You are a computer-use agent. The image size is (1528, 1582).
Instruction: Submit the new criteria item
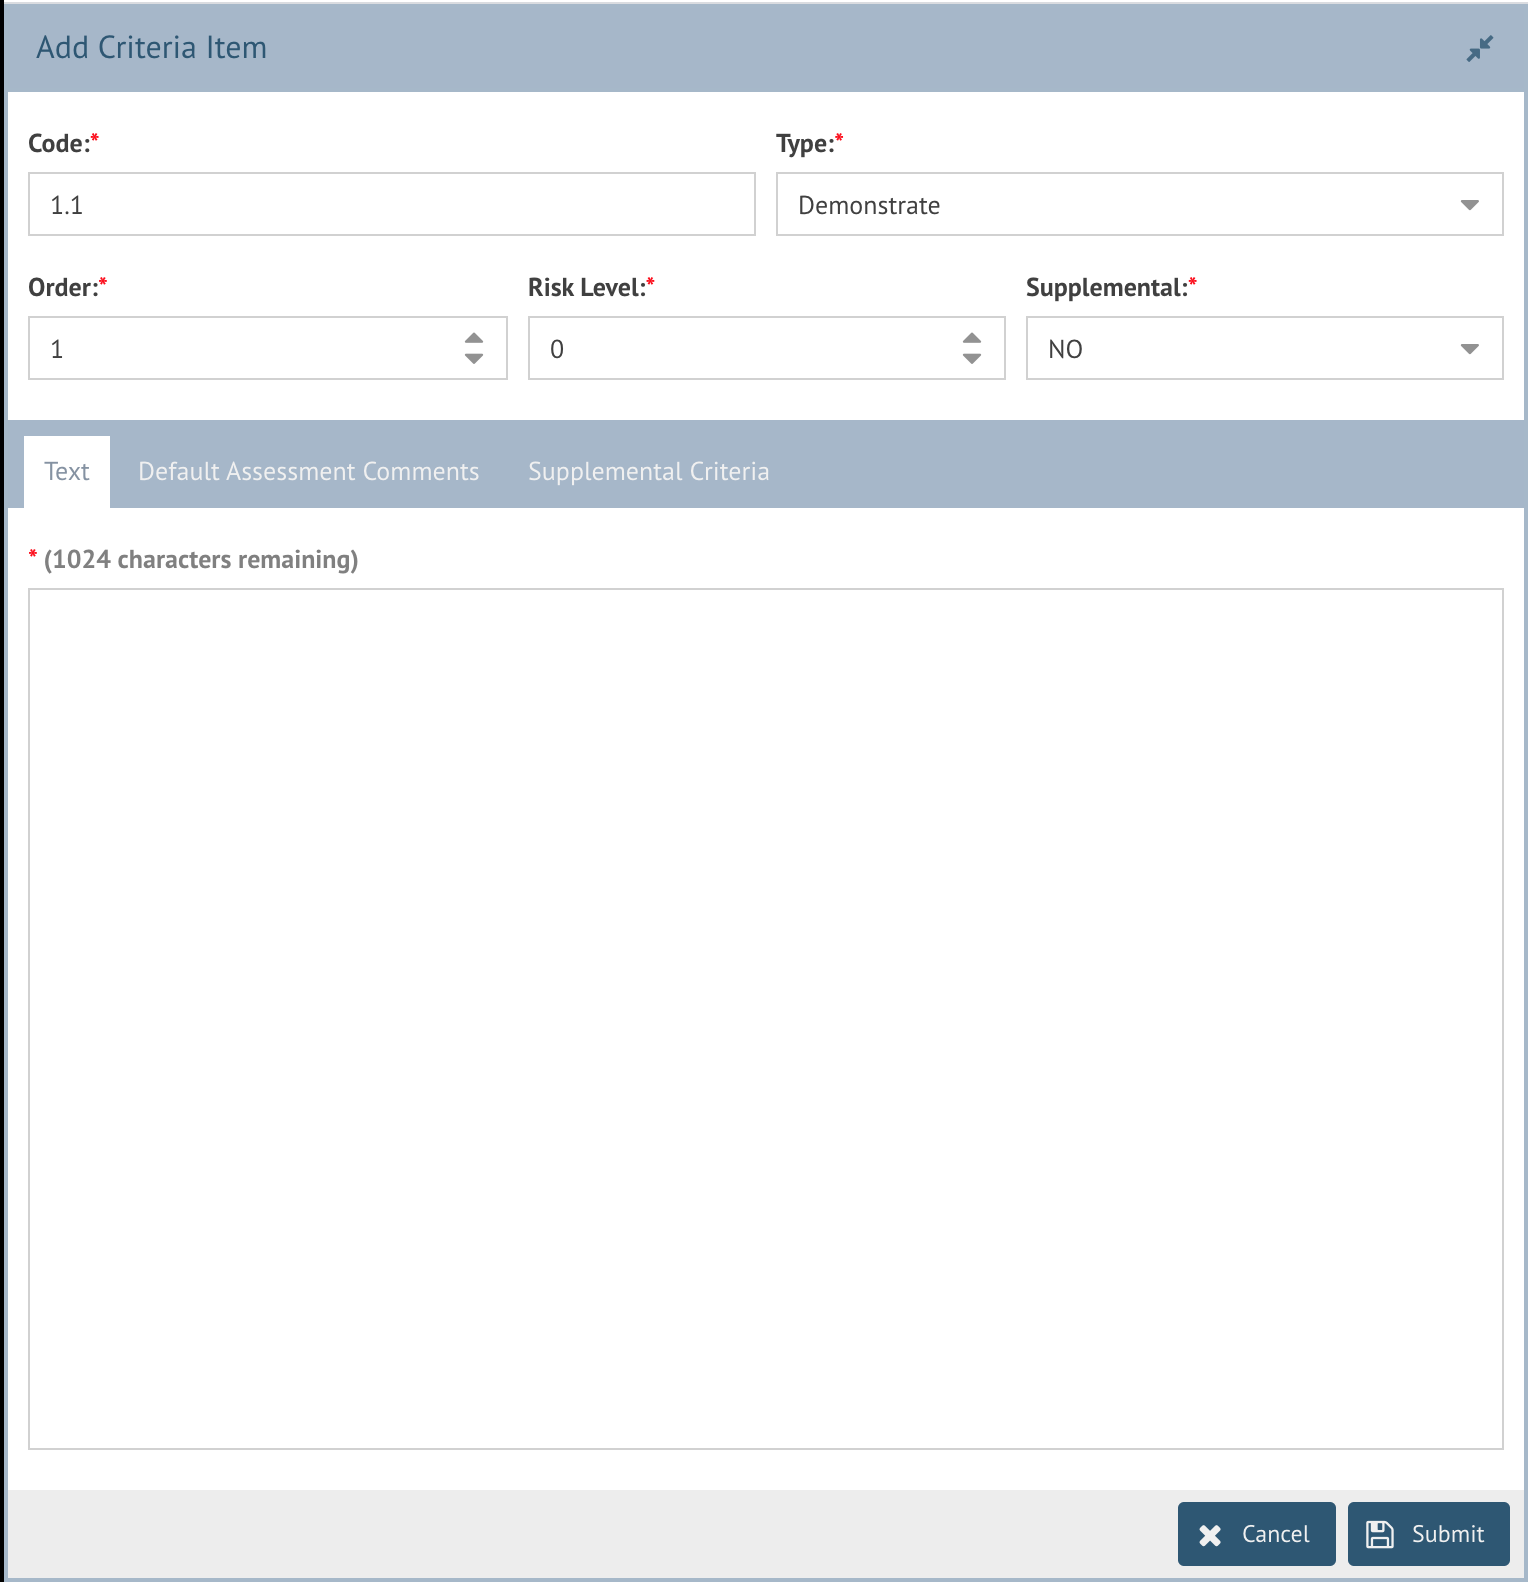coord(1429,1534)
